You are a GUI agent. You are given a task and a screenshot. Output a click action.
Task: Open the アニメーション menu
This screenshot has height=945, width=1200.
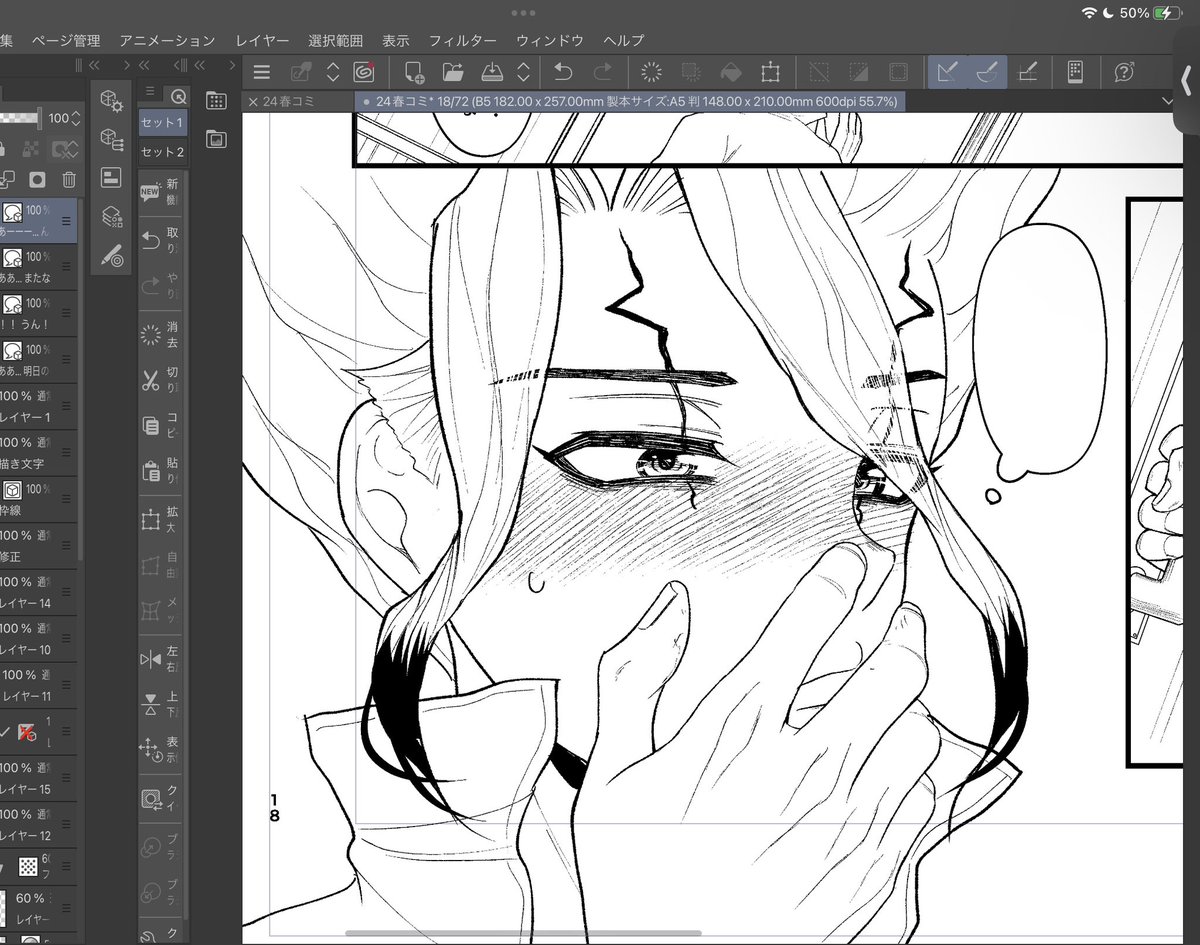tap(167, 41)
